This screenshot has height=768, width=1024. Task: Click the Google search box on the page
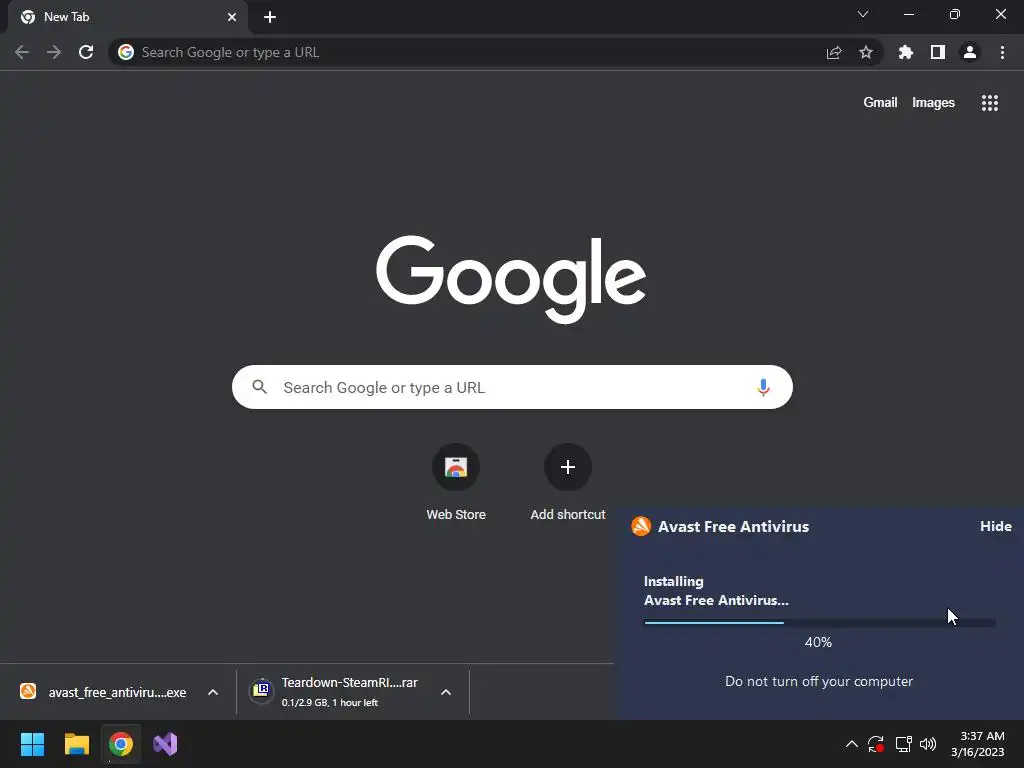tap(512, 387)
